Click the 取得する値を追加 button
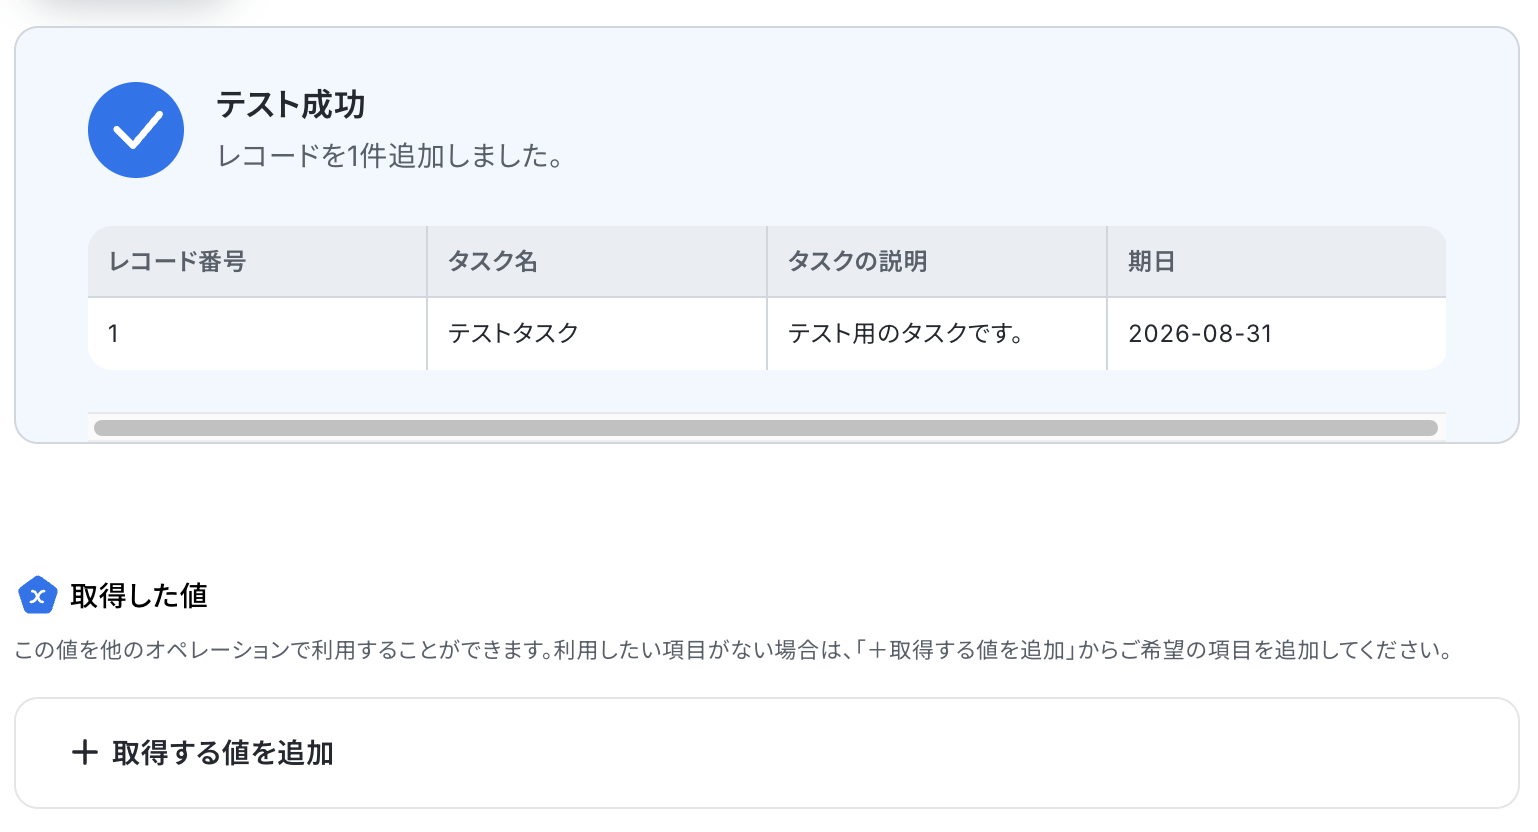The image size is (1538, 832). click(x=766, y=753)
